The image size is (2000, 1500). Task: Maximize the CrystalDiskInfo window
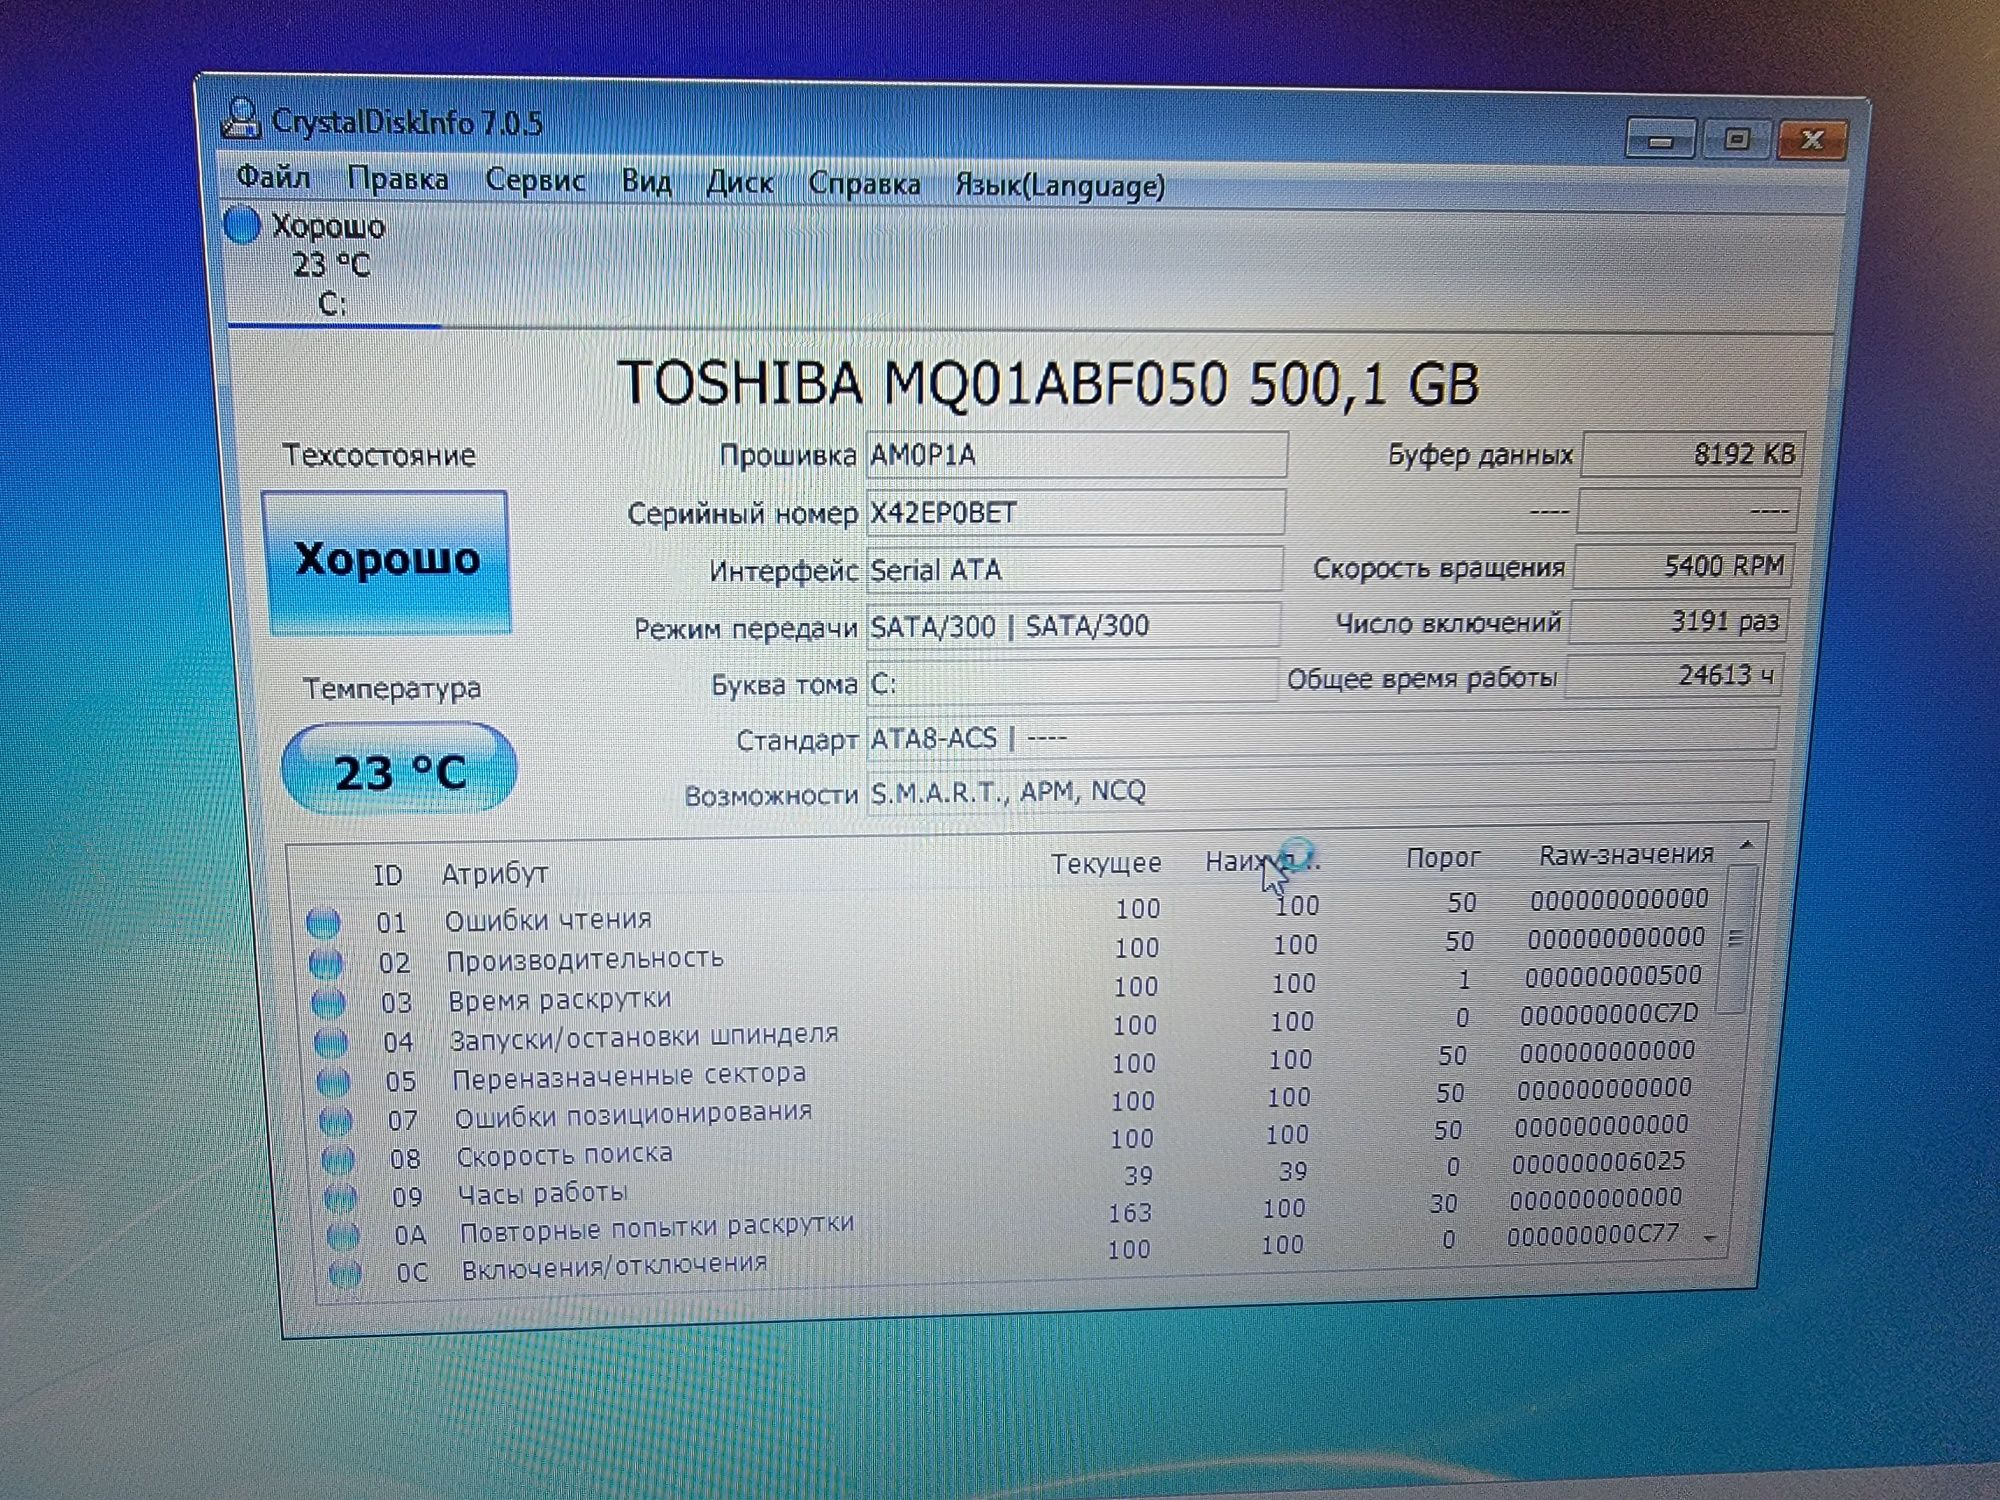[1736, 140]
